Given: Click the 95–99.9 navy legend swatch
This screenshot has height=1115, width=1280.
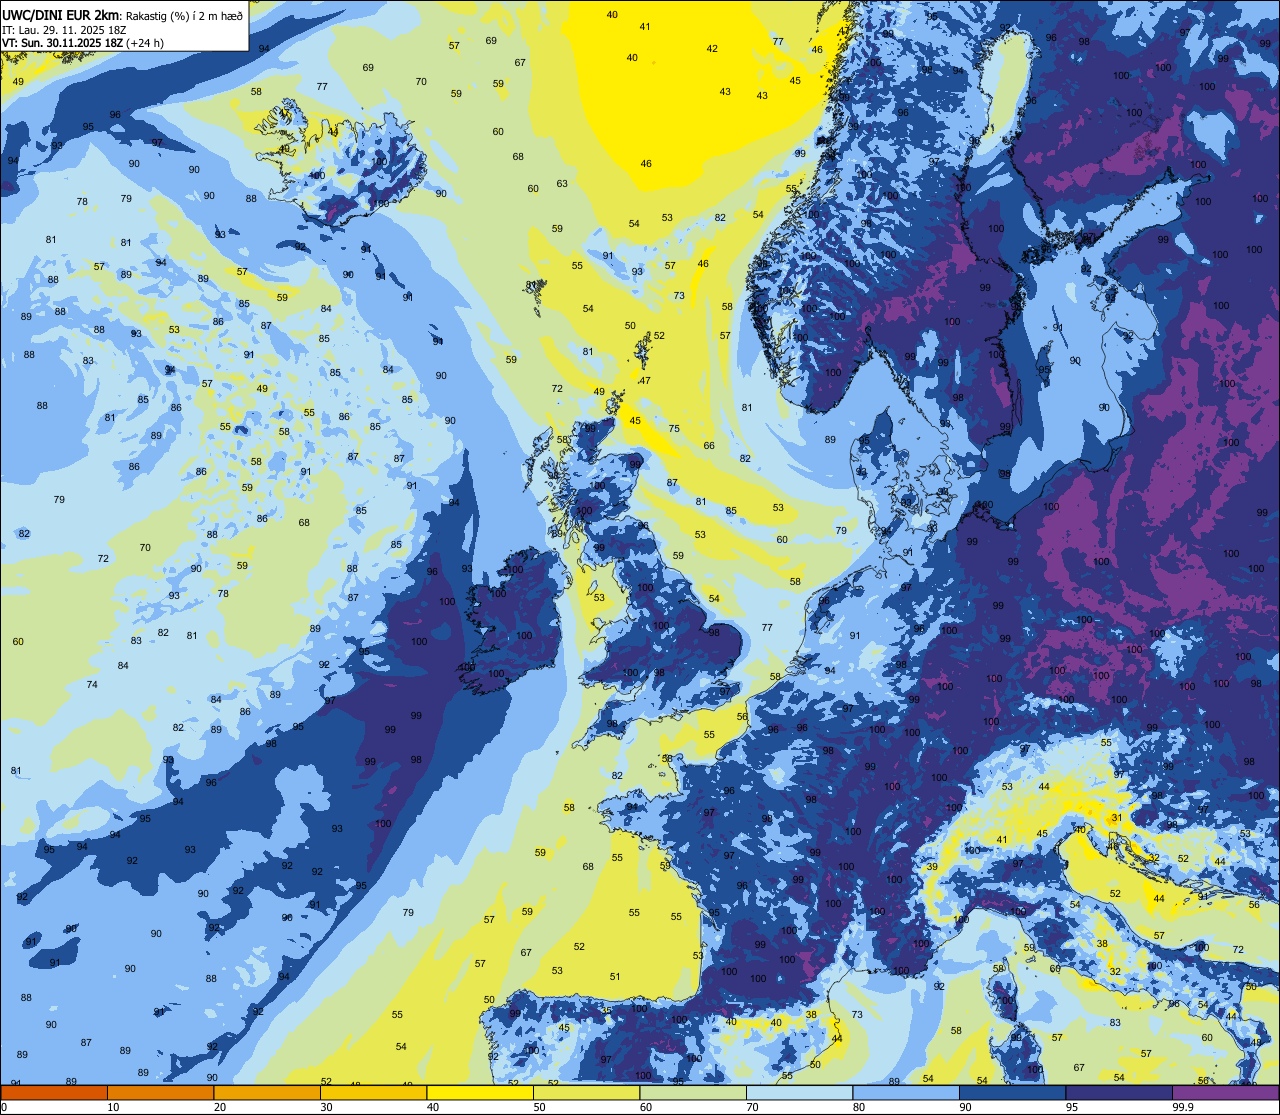Looking at the screenshot, I should coord(1119,1092).
